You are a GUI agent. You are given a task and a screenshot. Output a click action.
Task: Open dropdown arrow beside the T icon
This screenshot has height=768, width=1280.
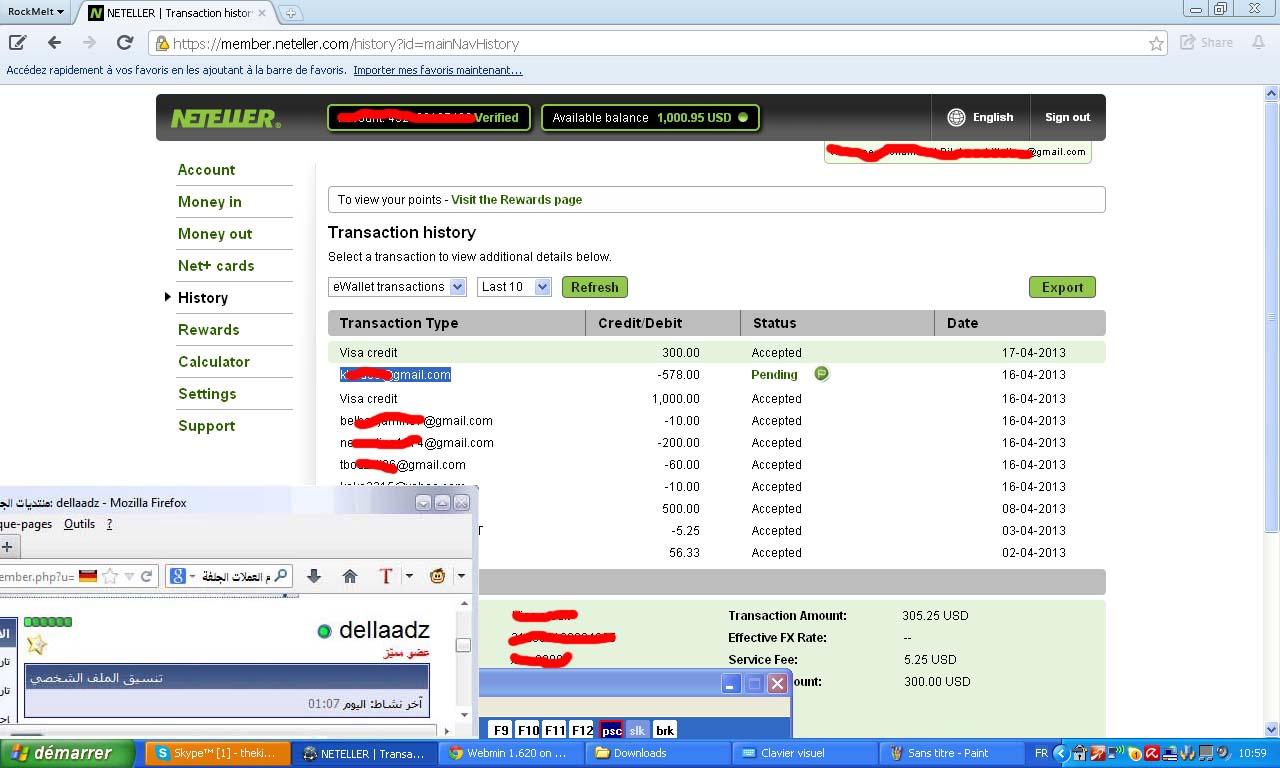(x=408, y=576)
